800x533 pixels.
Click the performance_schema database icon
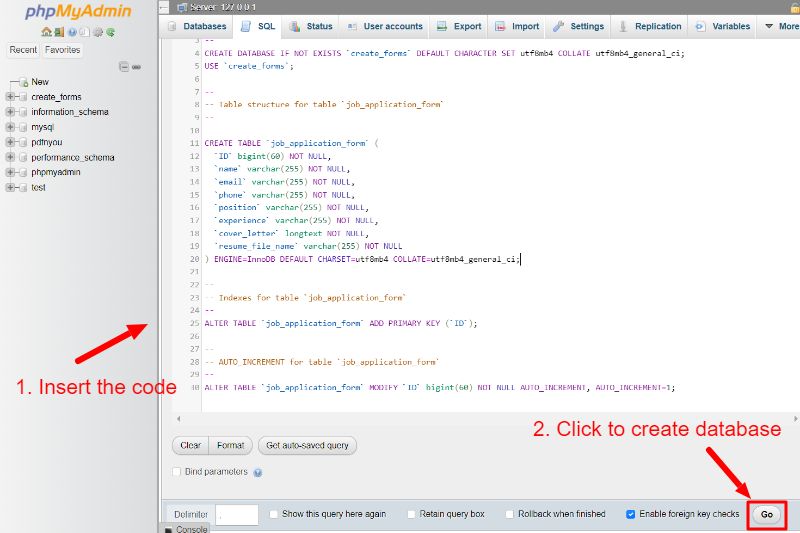click(23, 158)
